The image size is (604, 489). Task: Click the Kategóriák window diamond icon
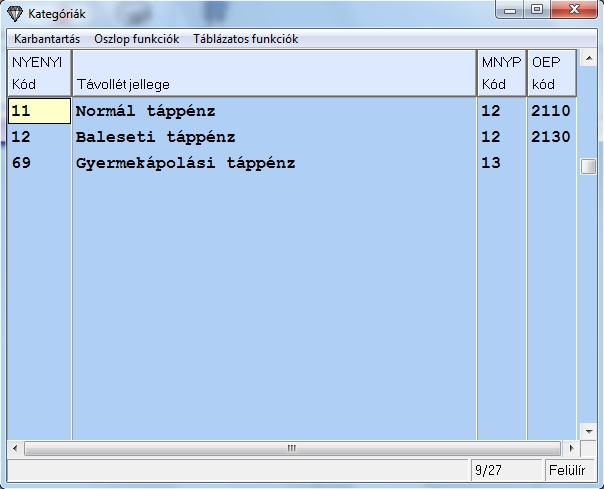(x=14, y=14)
